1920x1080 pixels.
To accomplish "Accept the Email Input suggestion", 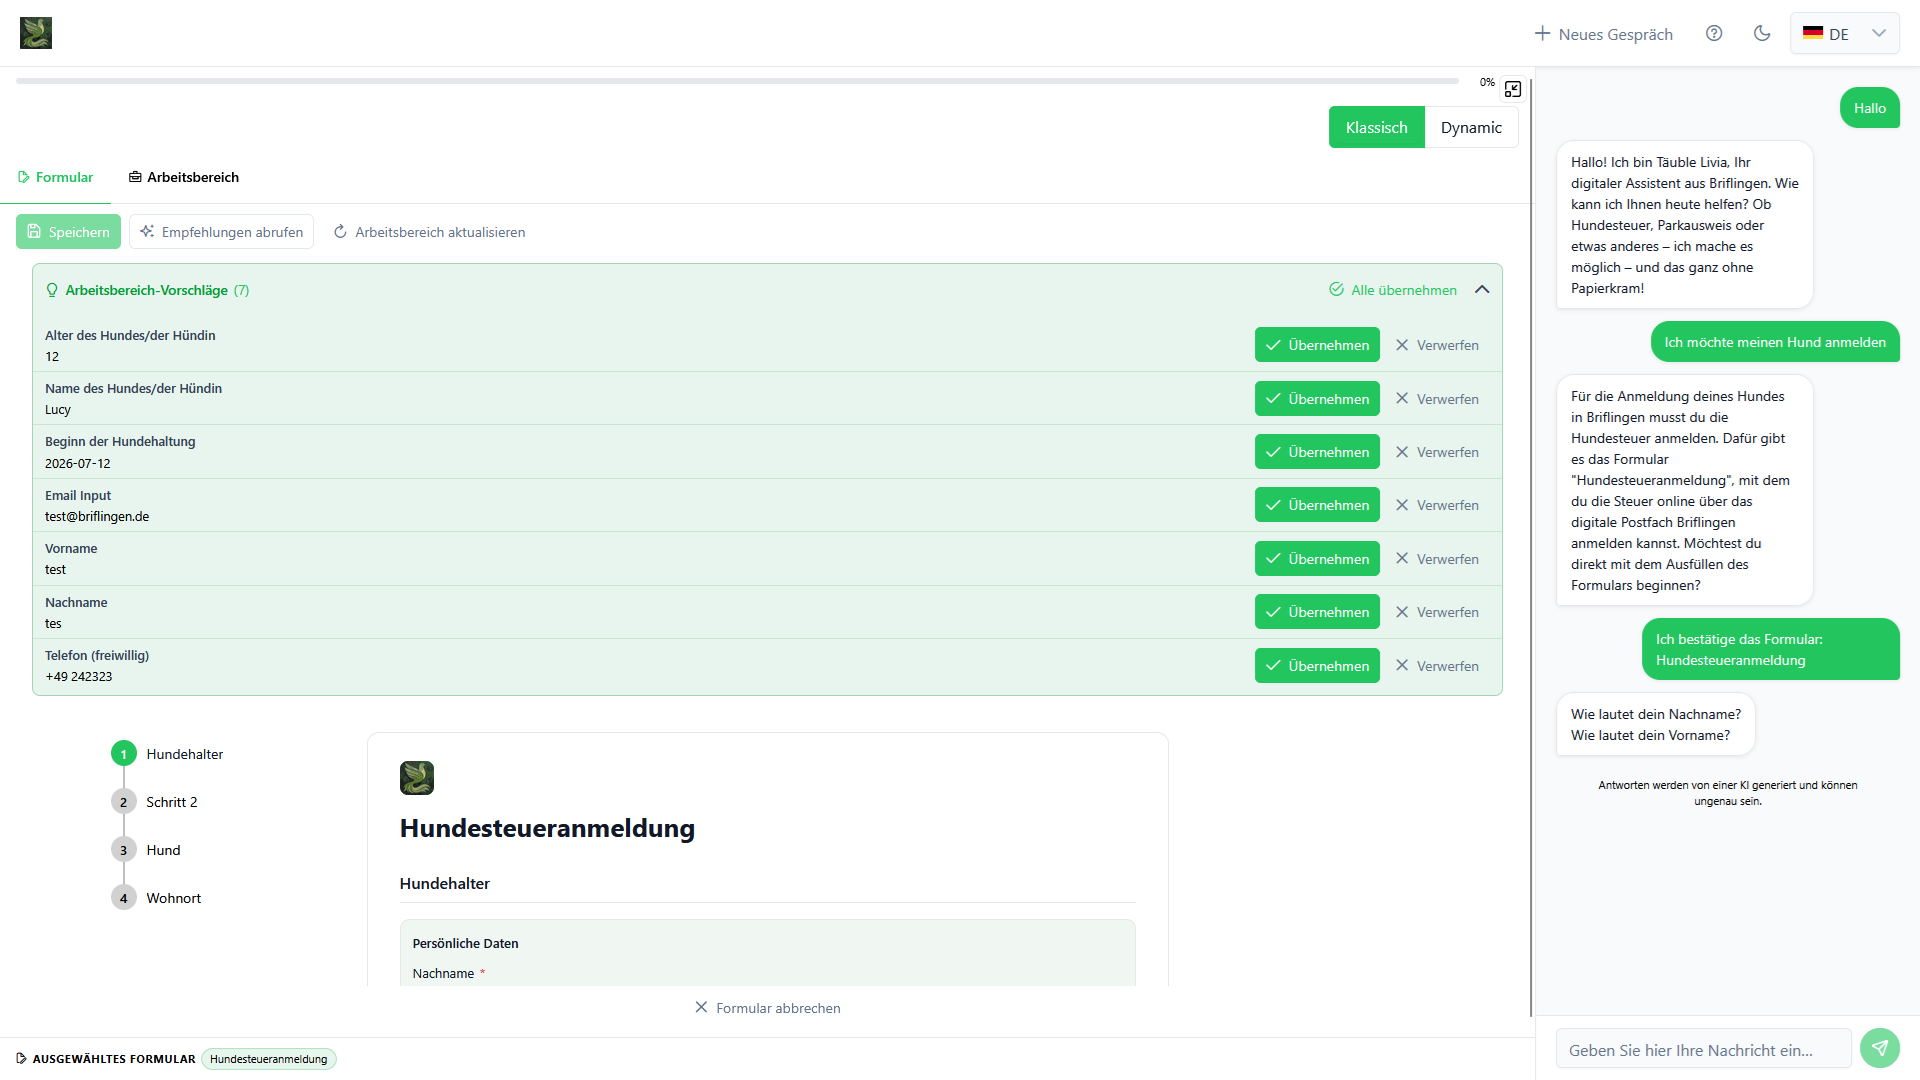I will pos(1317,505).
